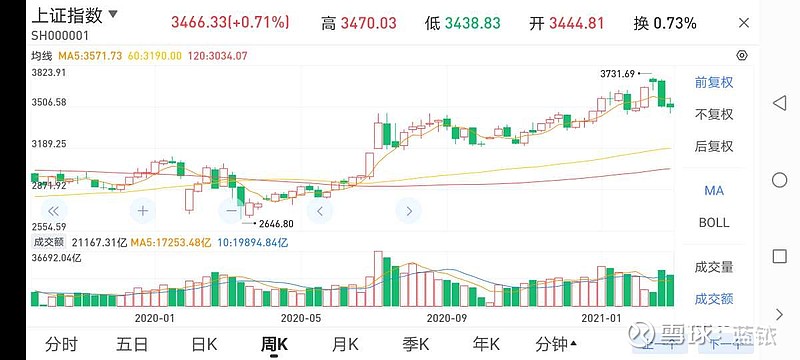This screenshot has height=360, width=800.
Task: Zoom in chart with plus icon
Action: click(x=143, y=211)
